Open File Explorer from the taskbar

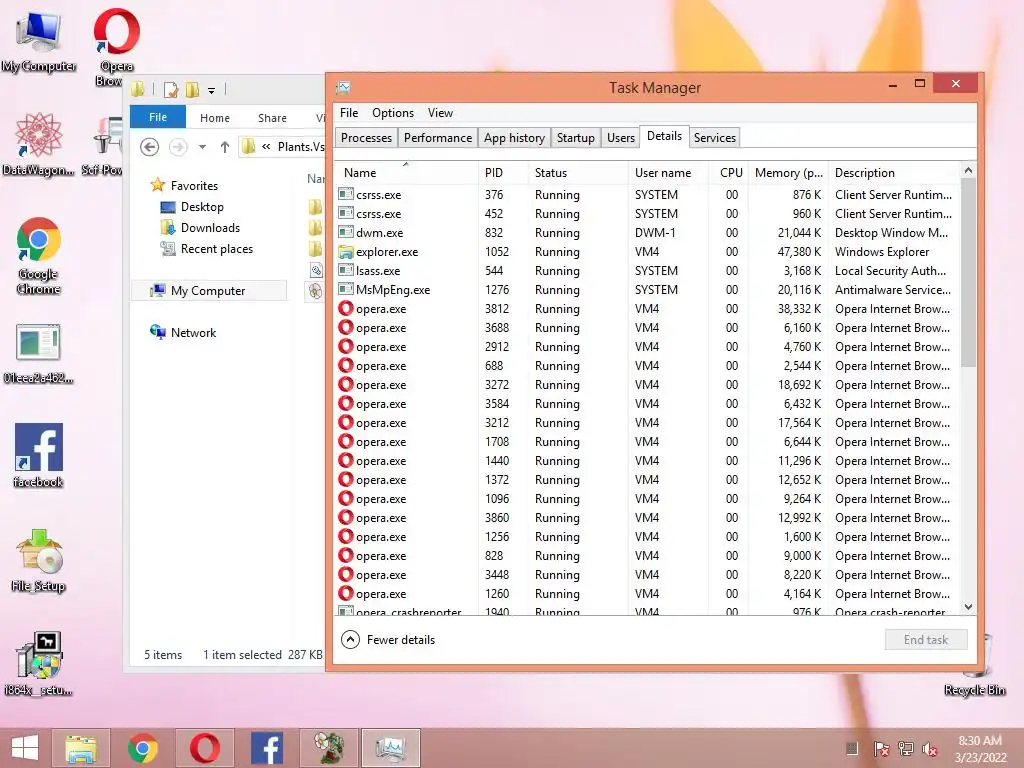80,748
